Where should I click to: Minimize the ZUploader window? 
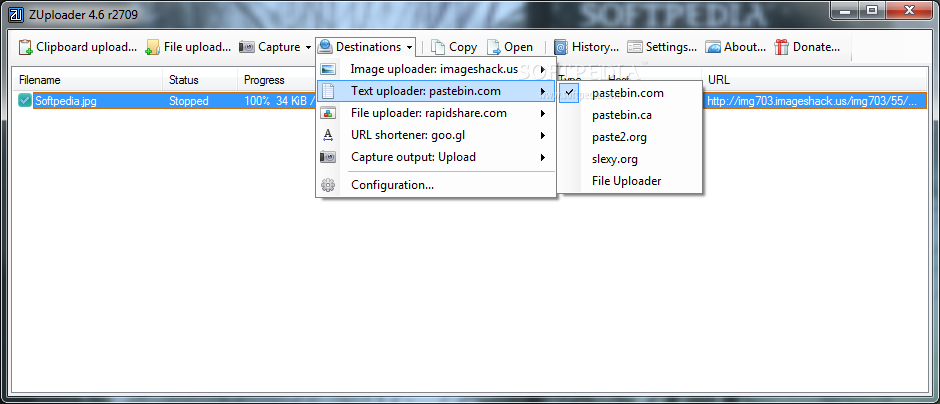[846, 10]
